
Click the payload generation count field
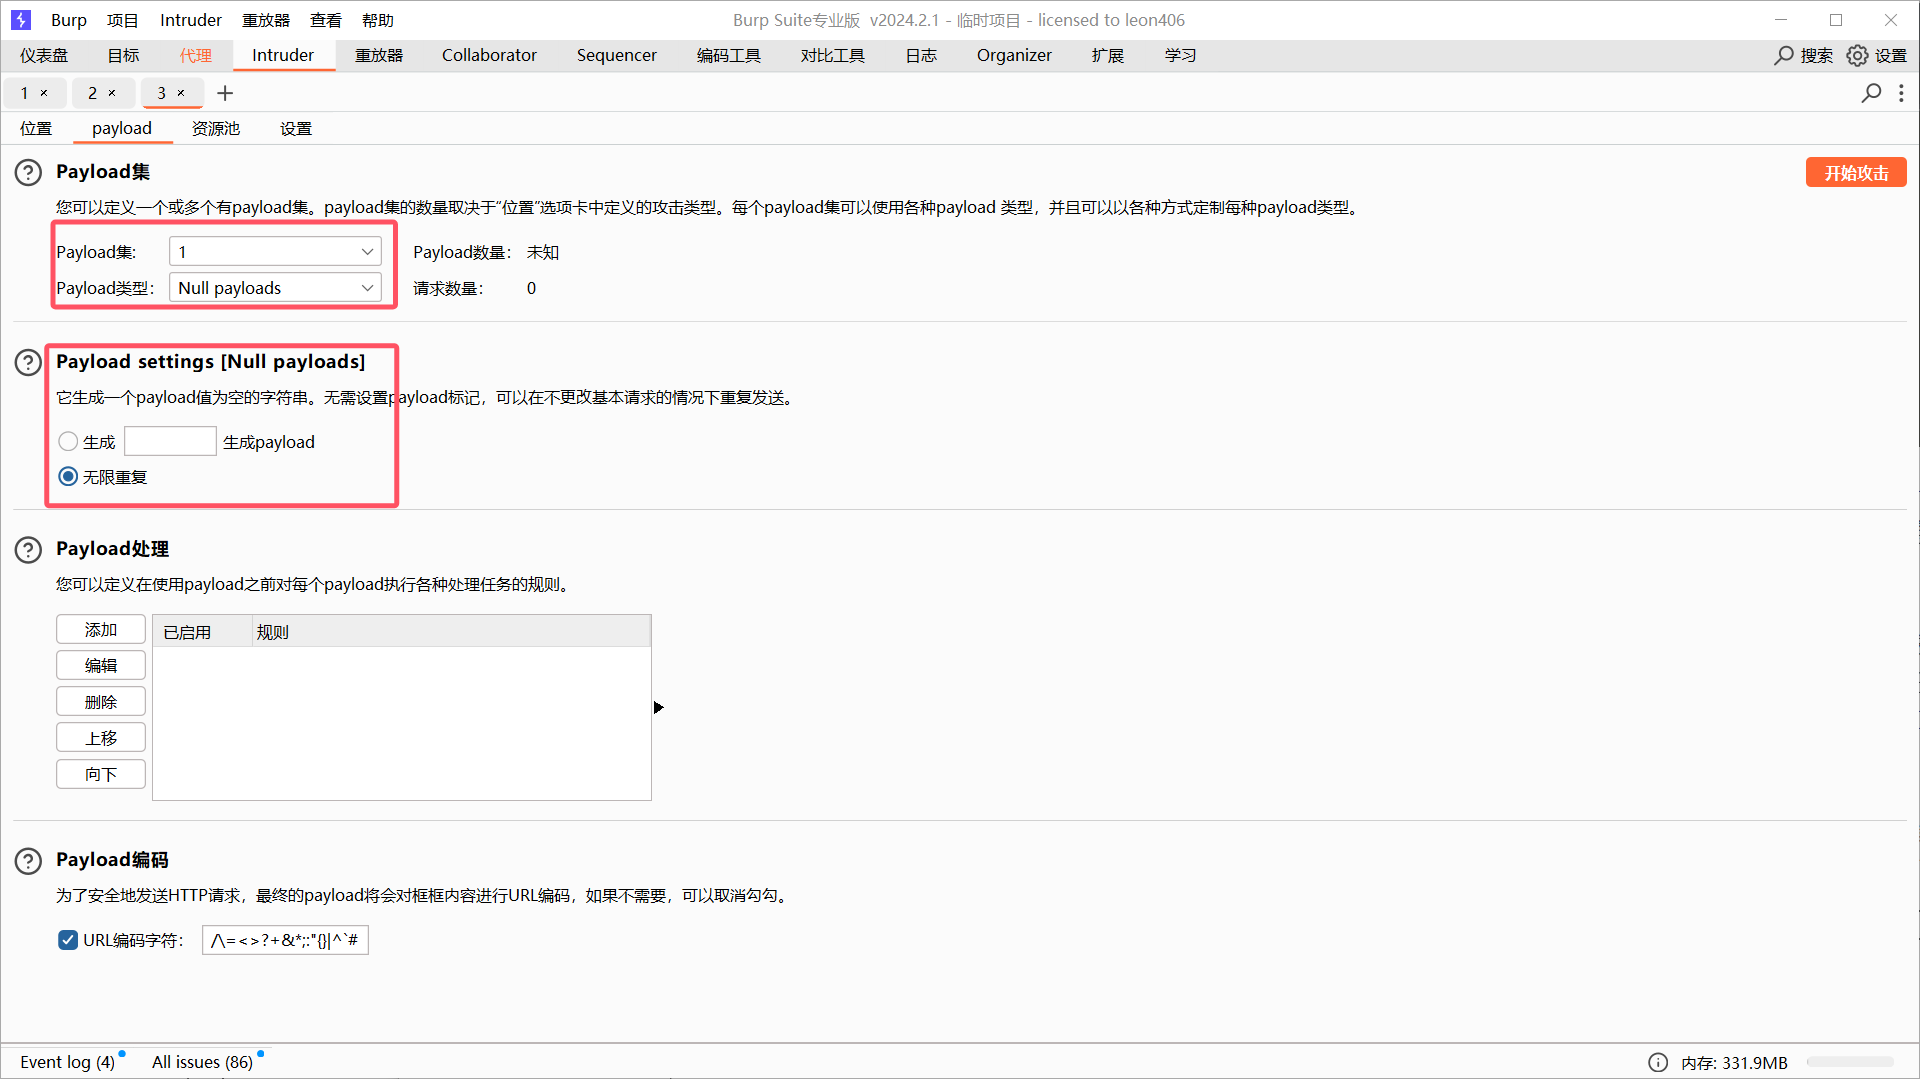(x=170, y=441)
